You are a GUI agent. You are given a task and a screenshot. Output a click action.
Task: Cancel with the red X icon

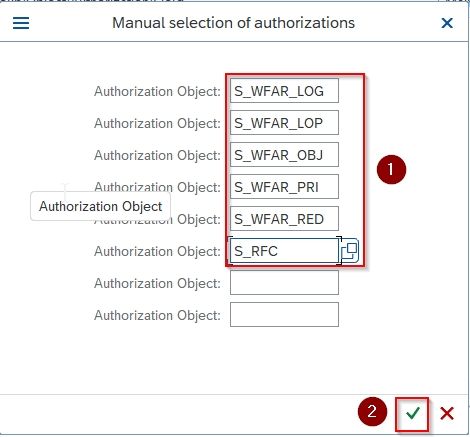(x=447, y=414)
